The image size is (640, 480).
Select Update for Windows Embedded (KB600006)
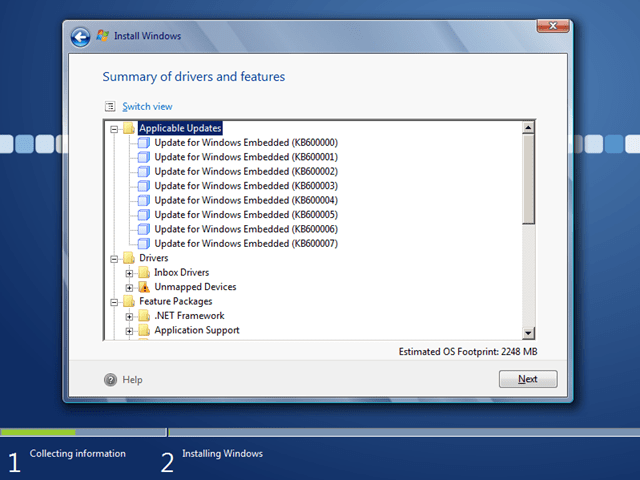tap(246, 229)
